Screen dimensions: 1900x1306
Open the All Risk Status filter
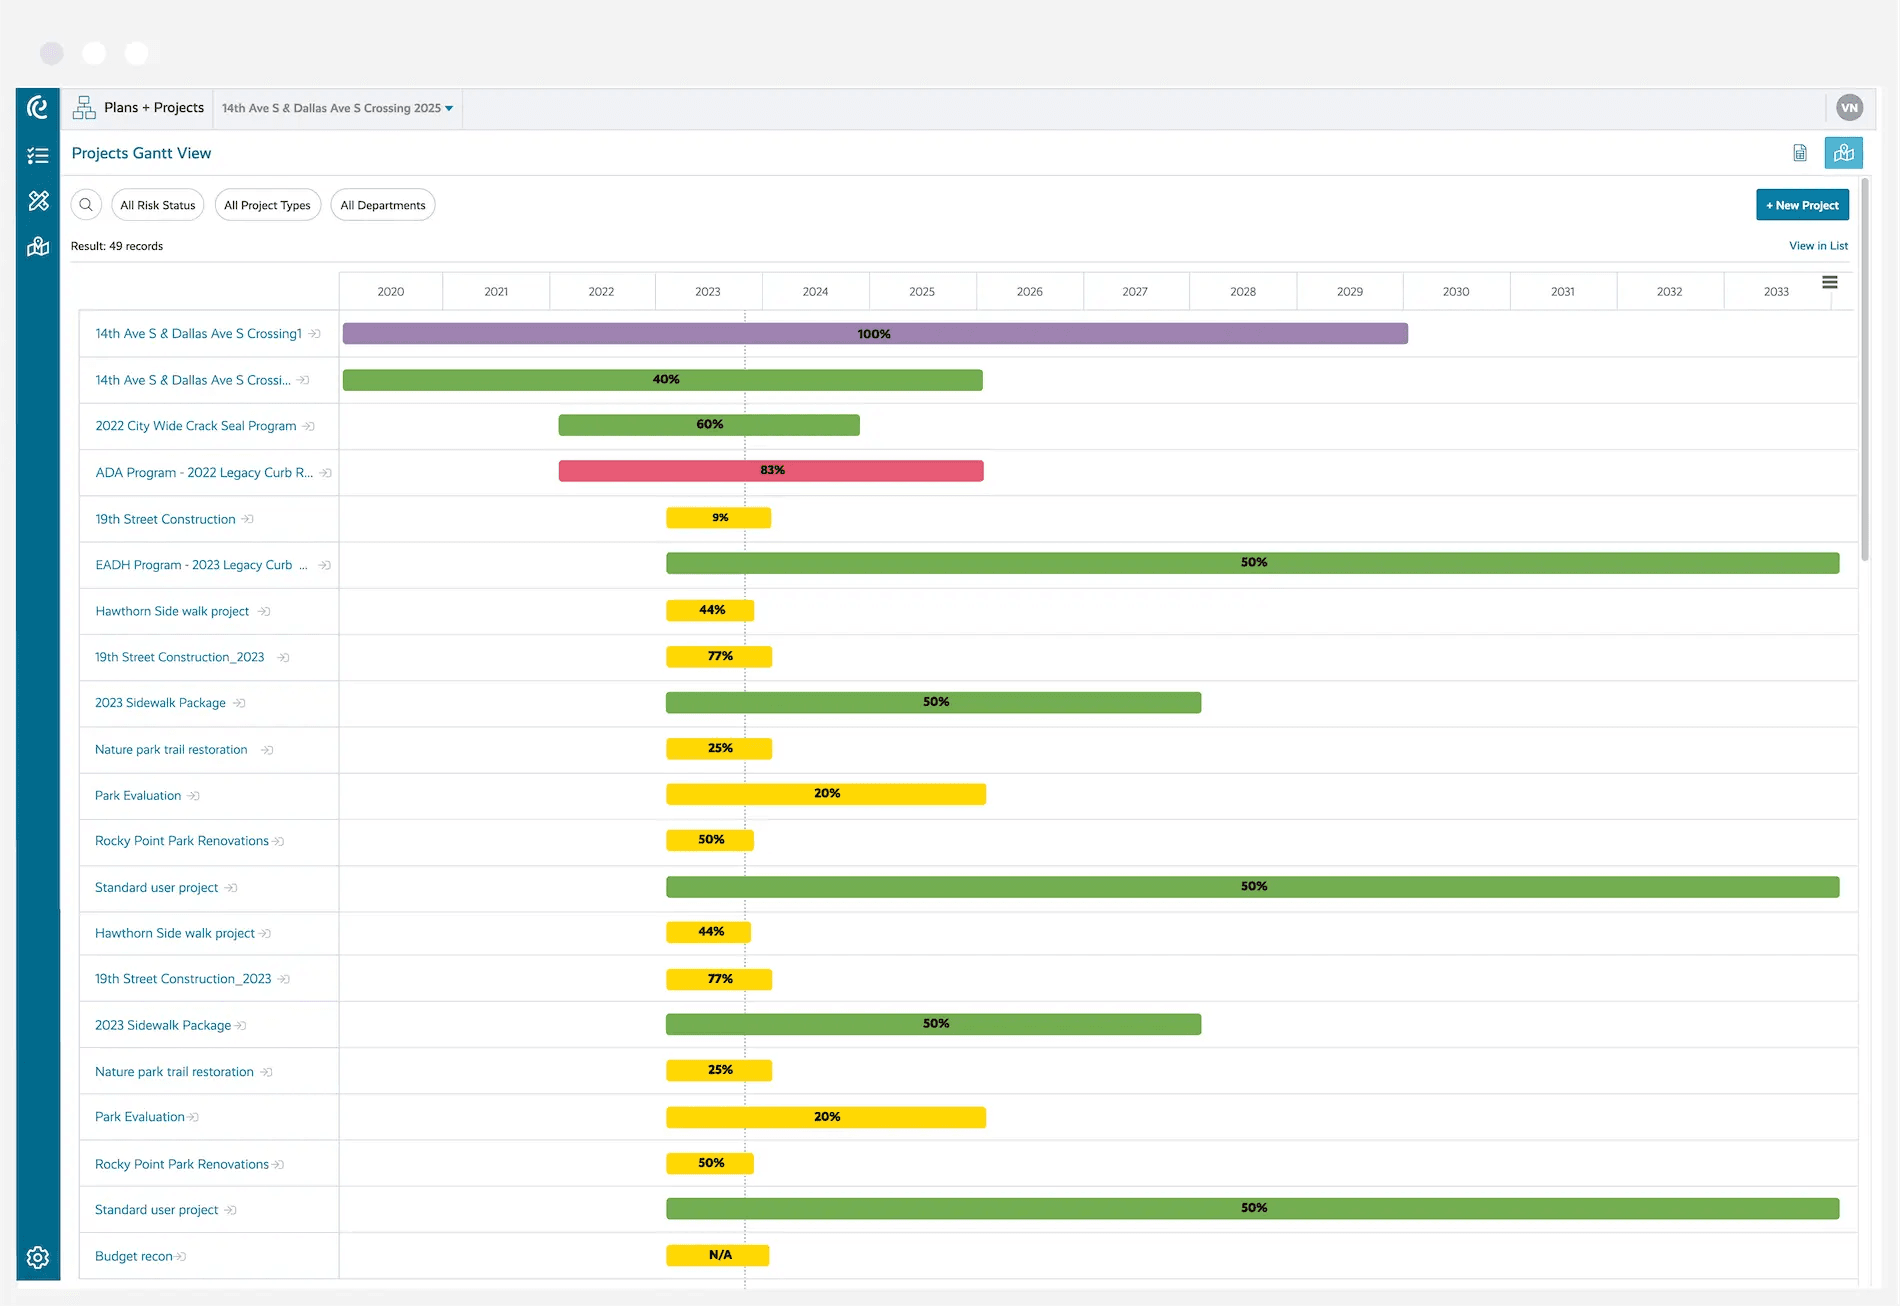pos(158,205)
